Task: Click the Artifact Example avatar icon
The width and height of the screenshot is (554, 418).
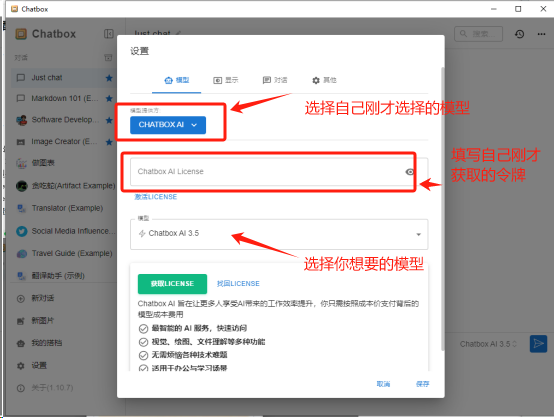Action: pos(22,186)
